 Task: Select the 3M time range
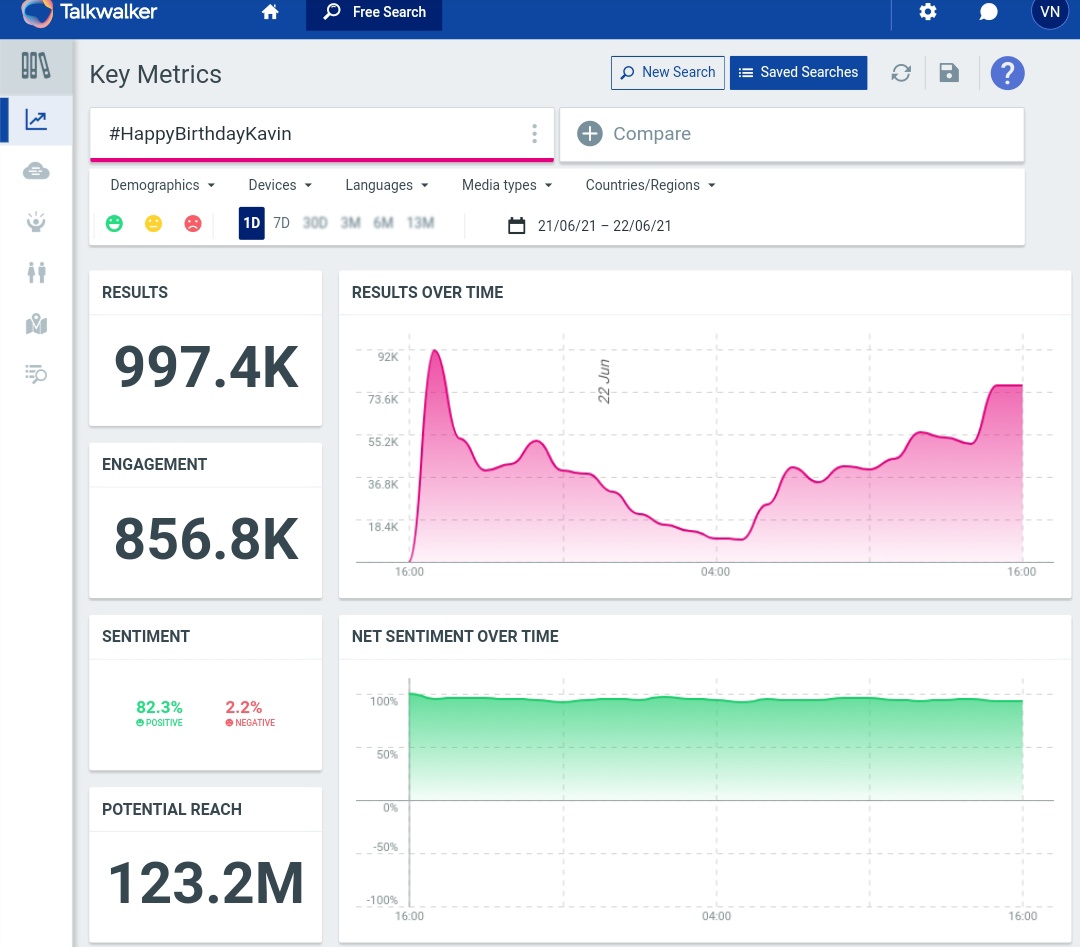351,223
